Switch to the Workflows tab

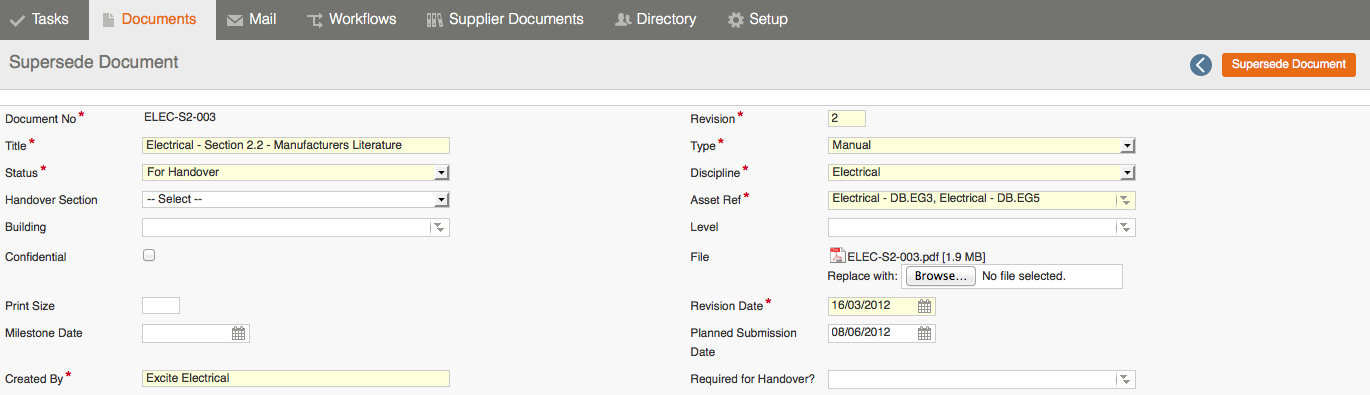tap(351, 19)
